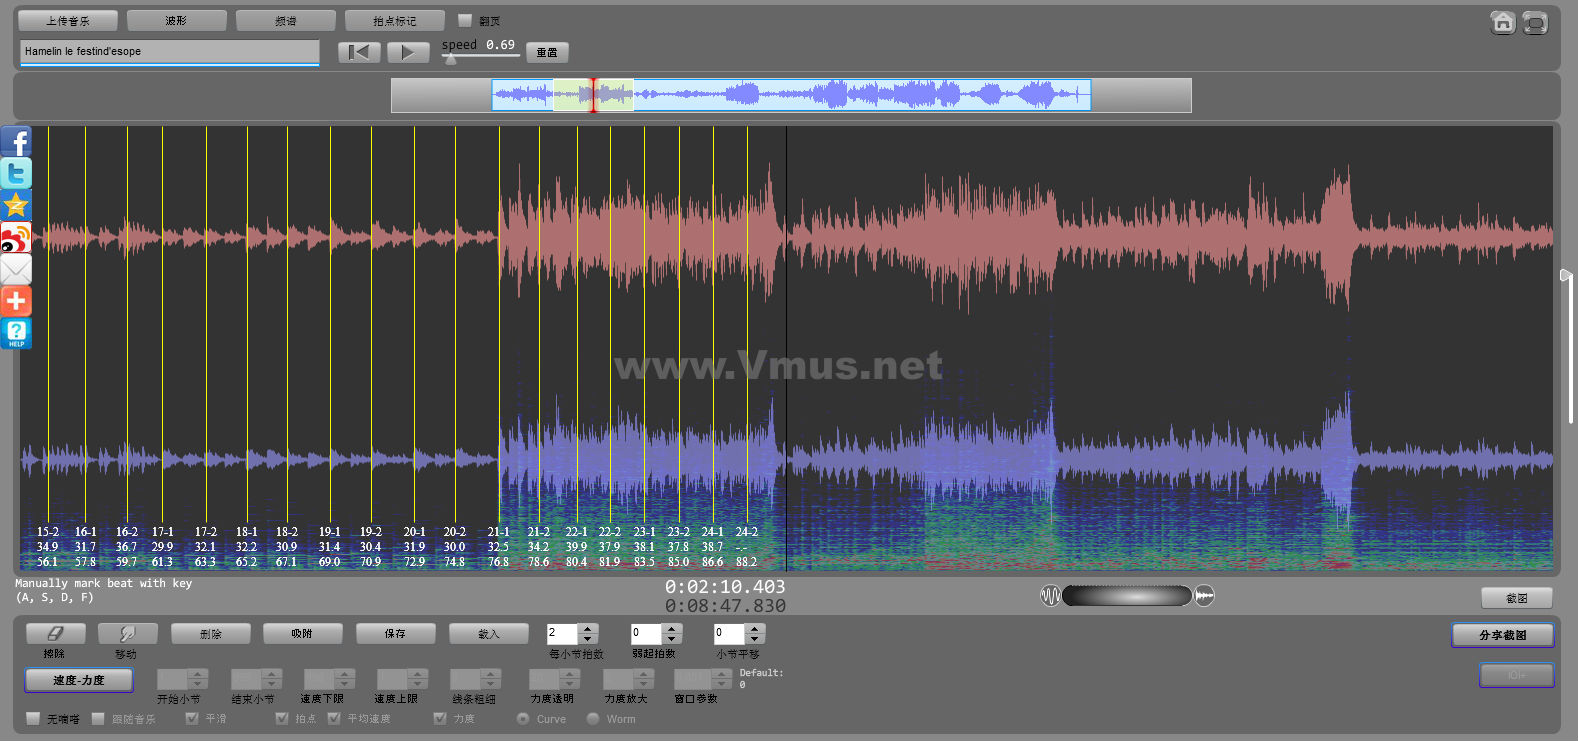Switch to the 频谱 view

click(285, 21)
